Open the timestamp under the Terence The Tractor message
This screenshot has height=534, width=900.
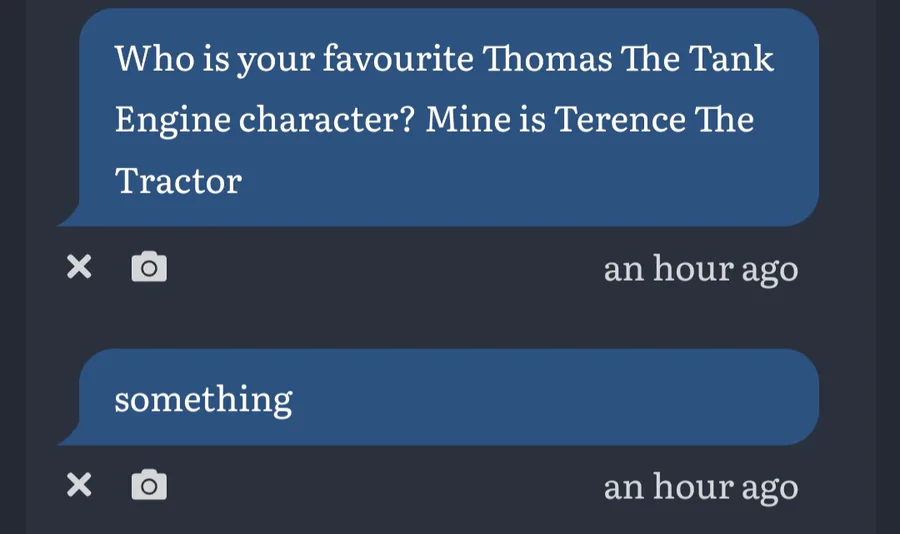coord(701,269)
